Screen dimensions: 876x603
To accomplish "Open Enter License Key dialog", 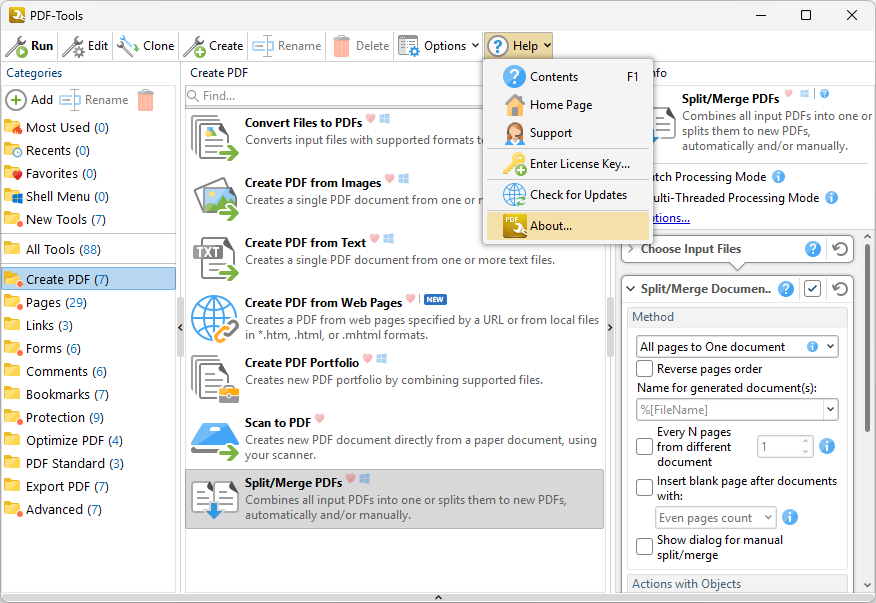I will (x=568, y=164).
